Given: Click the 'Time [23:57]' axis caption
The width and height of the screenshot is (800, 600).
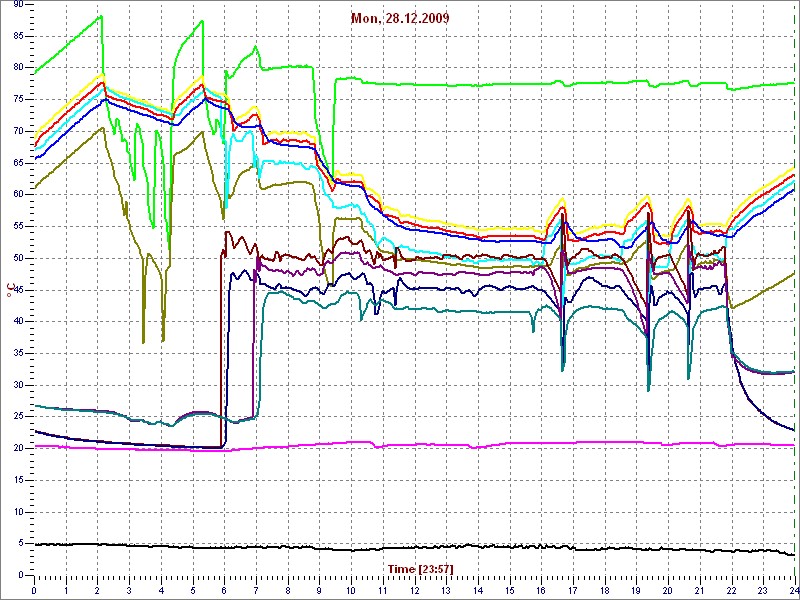Looking at the screenshot, I should point(420,568).
